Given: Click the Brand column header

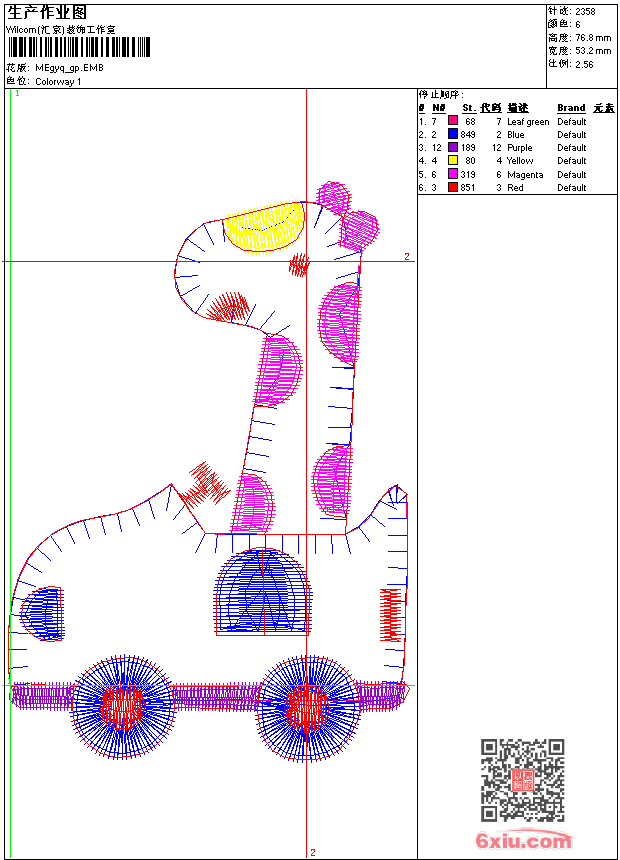Looking at the screenshot, I should coord(571,108).
